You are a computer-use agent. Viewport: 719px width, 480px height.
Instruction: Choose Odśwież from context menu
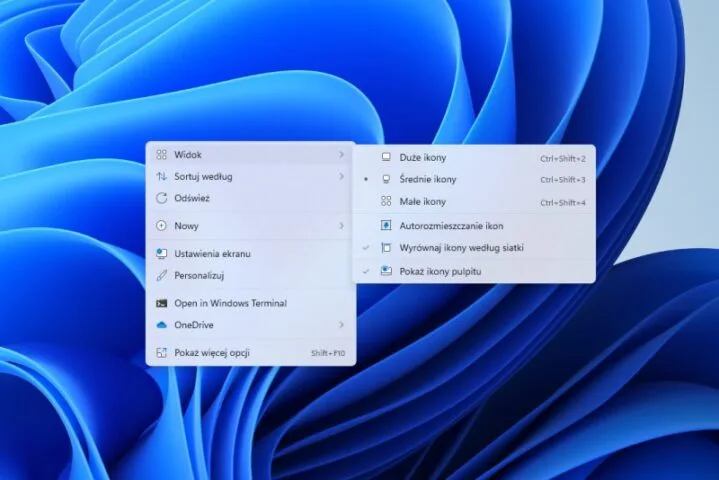pyautogui.click(x=251, y=198)
